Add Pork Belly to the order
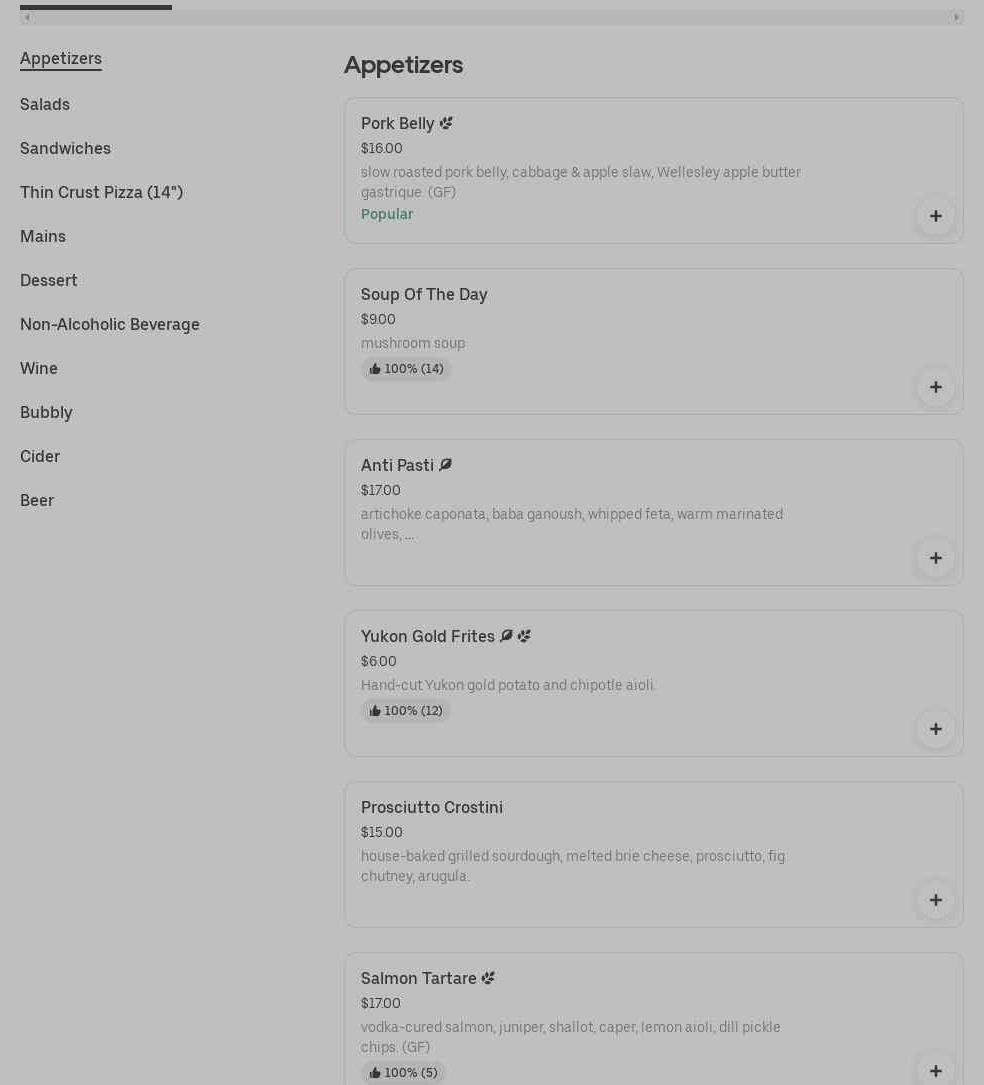984x1085 pixels. tap(935, 216)
